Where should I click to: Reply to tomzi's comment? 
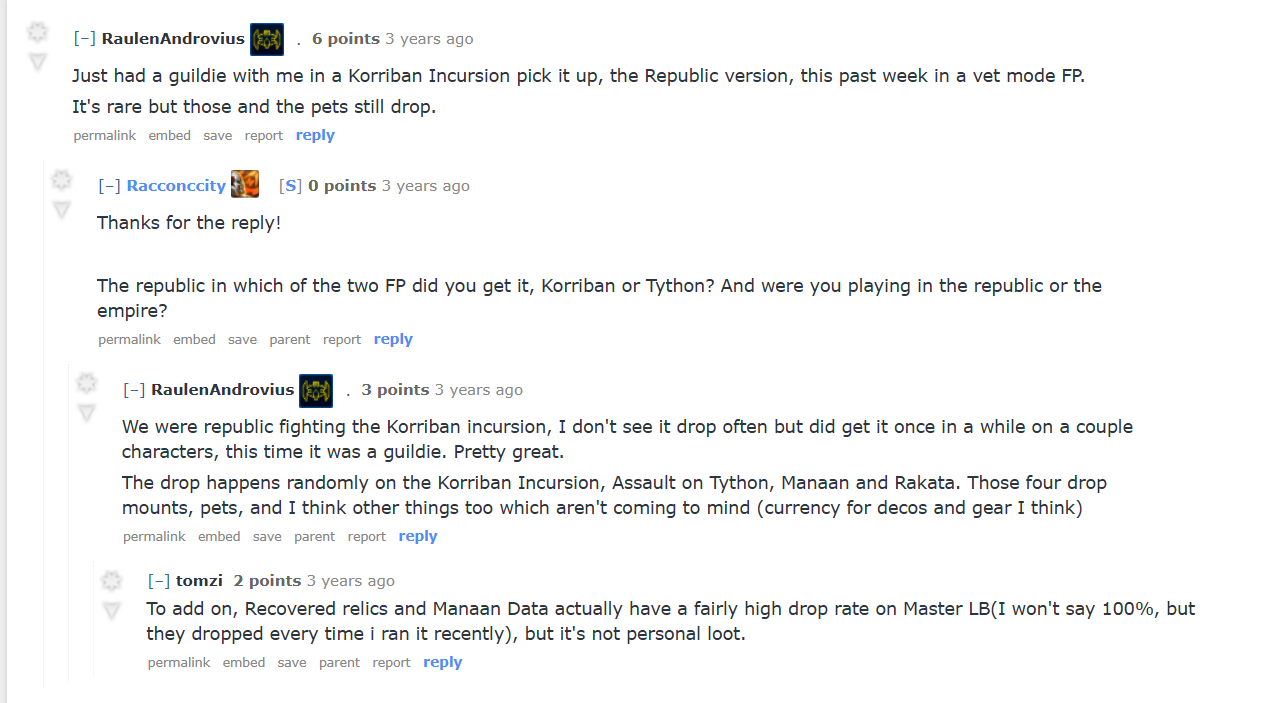pos(442,662)
